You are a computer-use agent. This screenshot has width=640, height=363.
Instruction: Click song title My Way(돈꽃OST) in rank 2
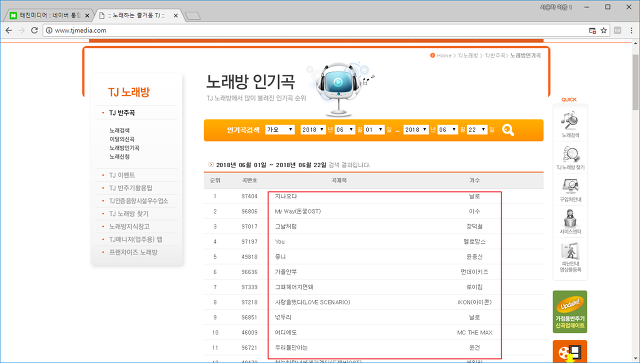(x=298, y=212)
